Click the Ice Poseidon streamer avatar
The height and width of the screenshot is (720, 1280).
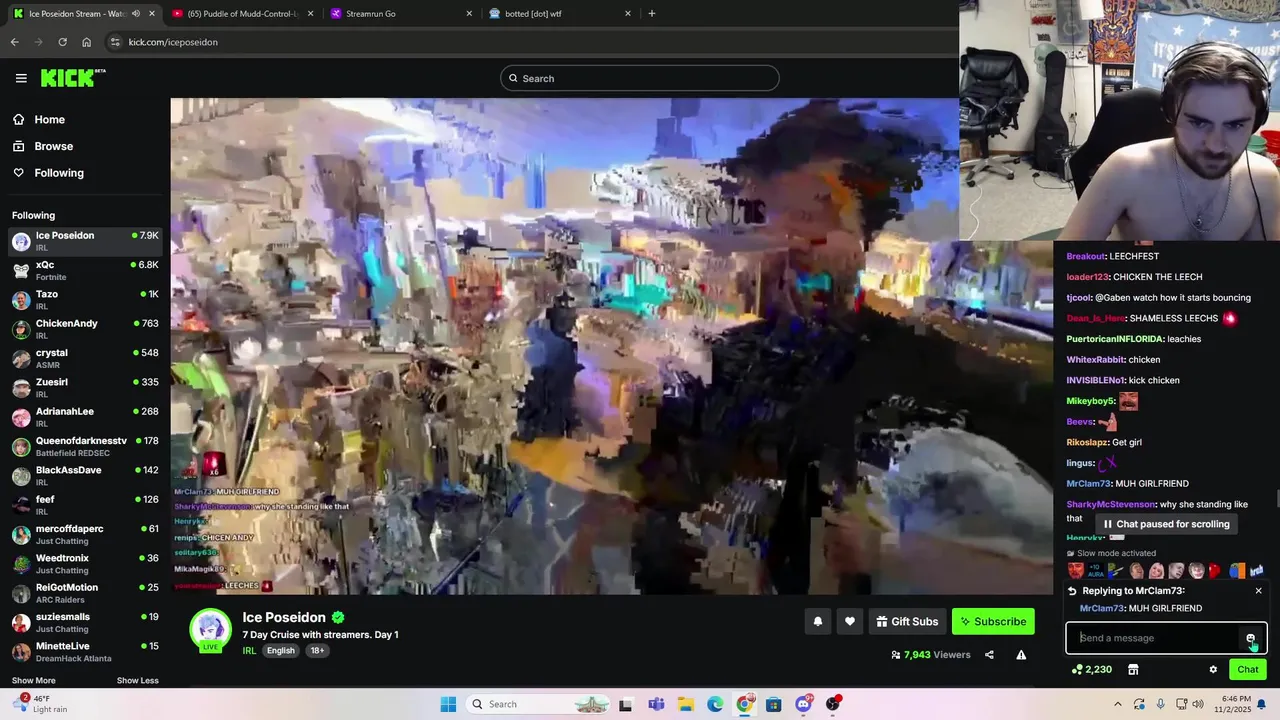point(211,629)
